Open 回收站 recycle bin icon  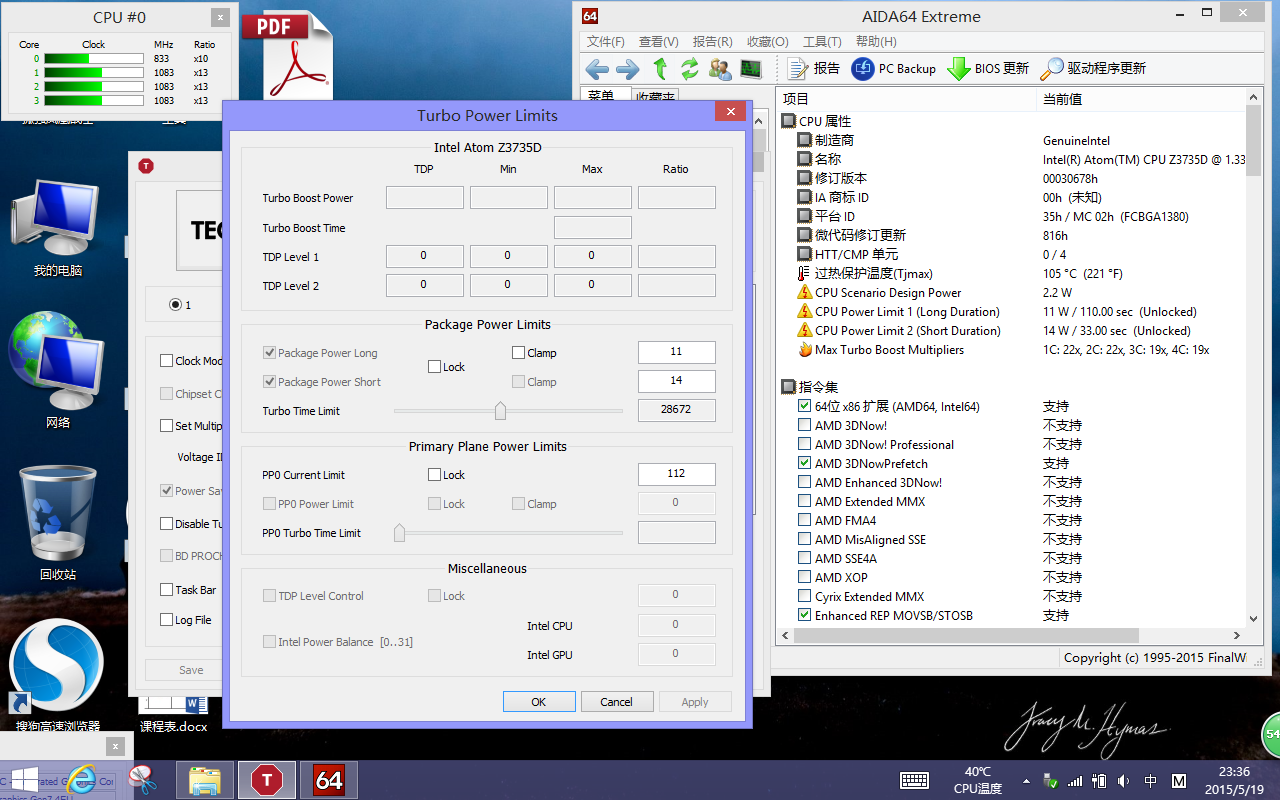coord(58,524)
